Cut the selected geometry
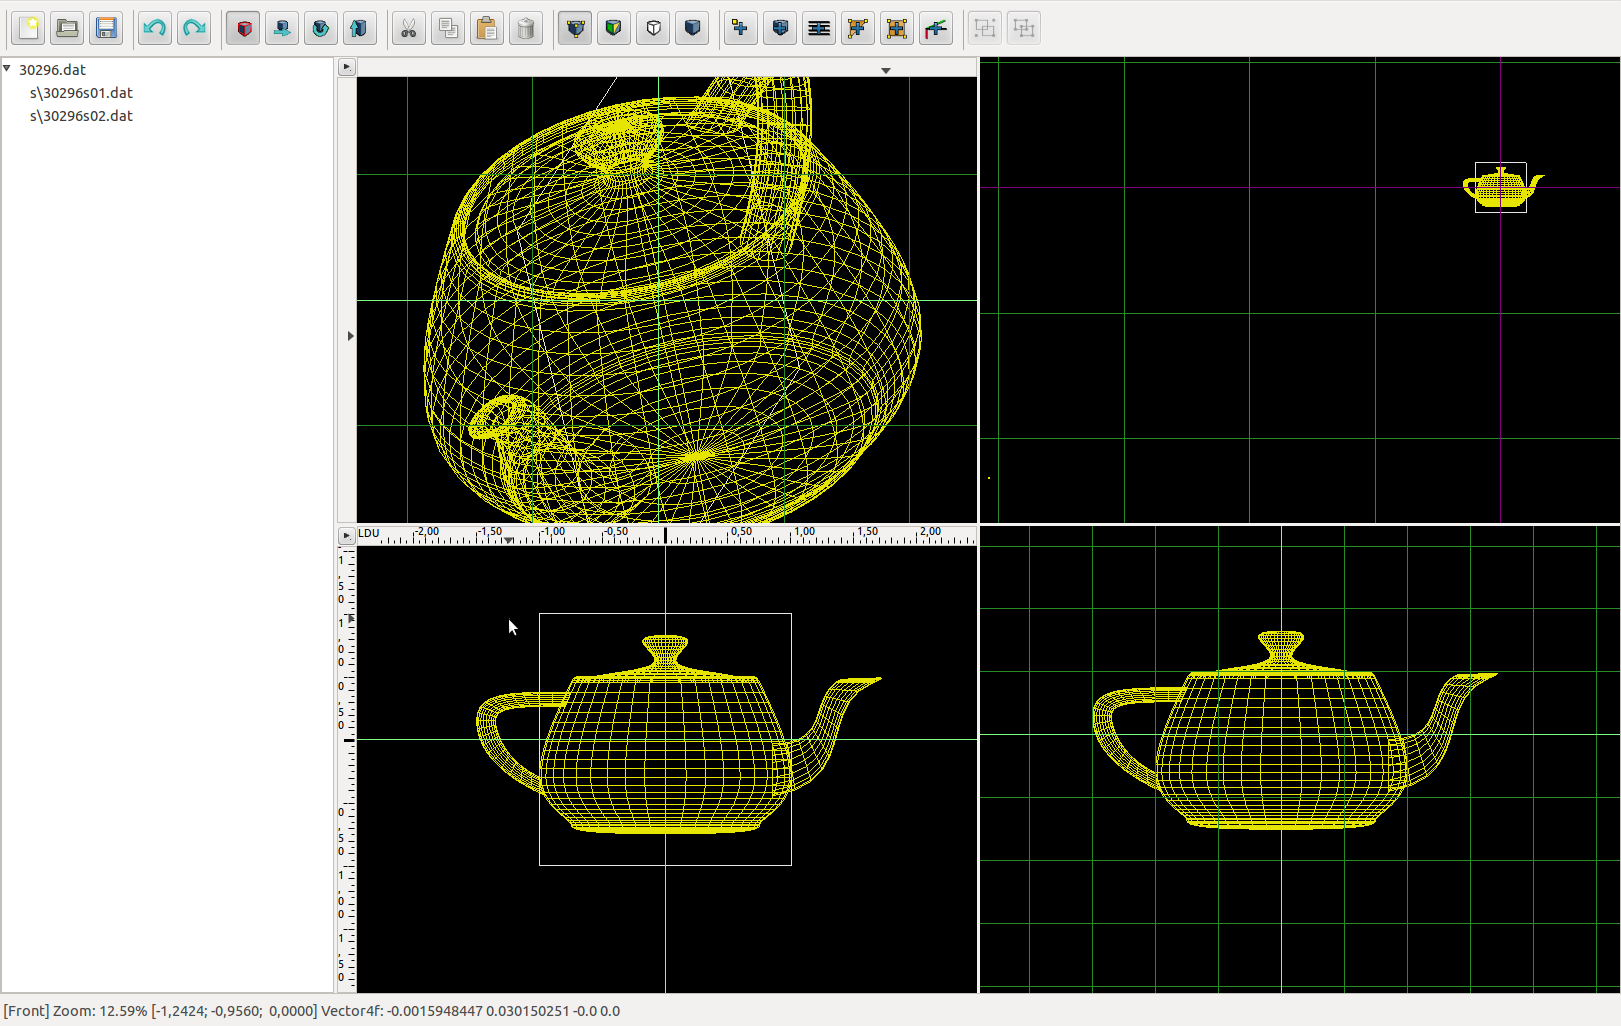The height and width of the screenshot is (1026, 1621). coord(408,28)
